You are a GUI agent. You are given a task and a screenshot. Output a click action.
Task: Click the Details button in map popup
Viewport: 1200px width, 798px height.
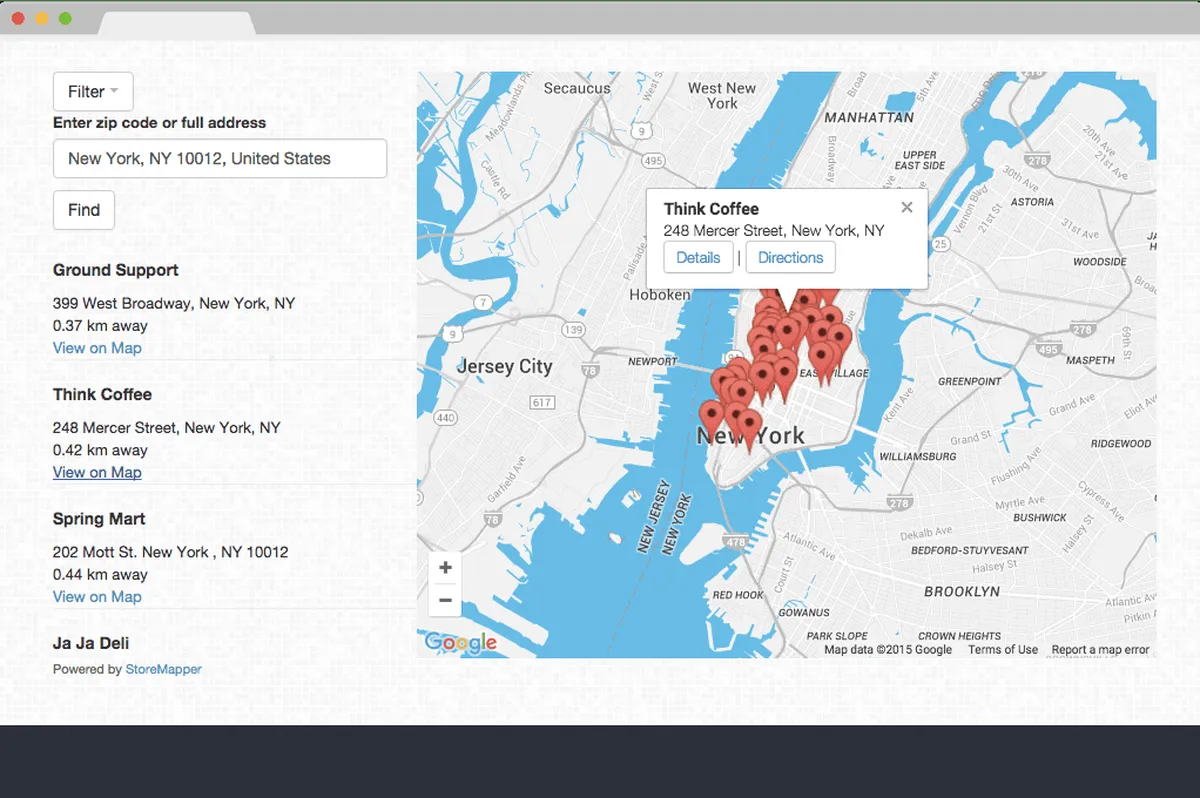click(698, 257)
